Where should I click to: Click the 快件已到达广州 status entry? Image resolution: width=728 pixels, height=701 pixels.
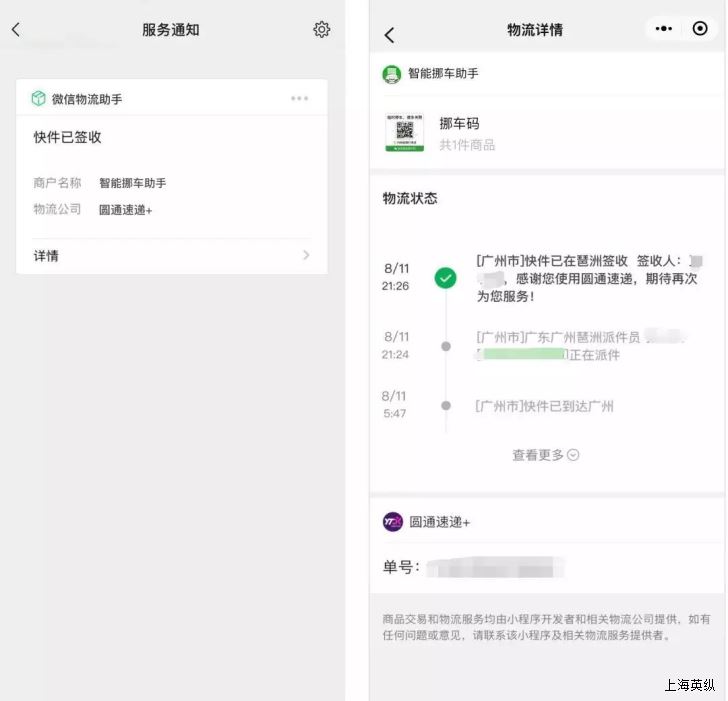pos(545,406)
